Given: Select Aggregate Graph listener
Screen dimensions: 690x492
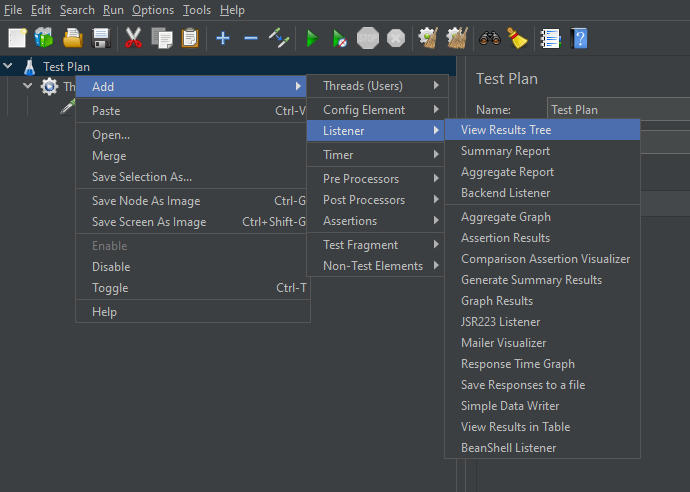Looking at the screenshot, I should pyautogui.click(x=542, y=217).
